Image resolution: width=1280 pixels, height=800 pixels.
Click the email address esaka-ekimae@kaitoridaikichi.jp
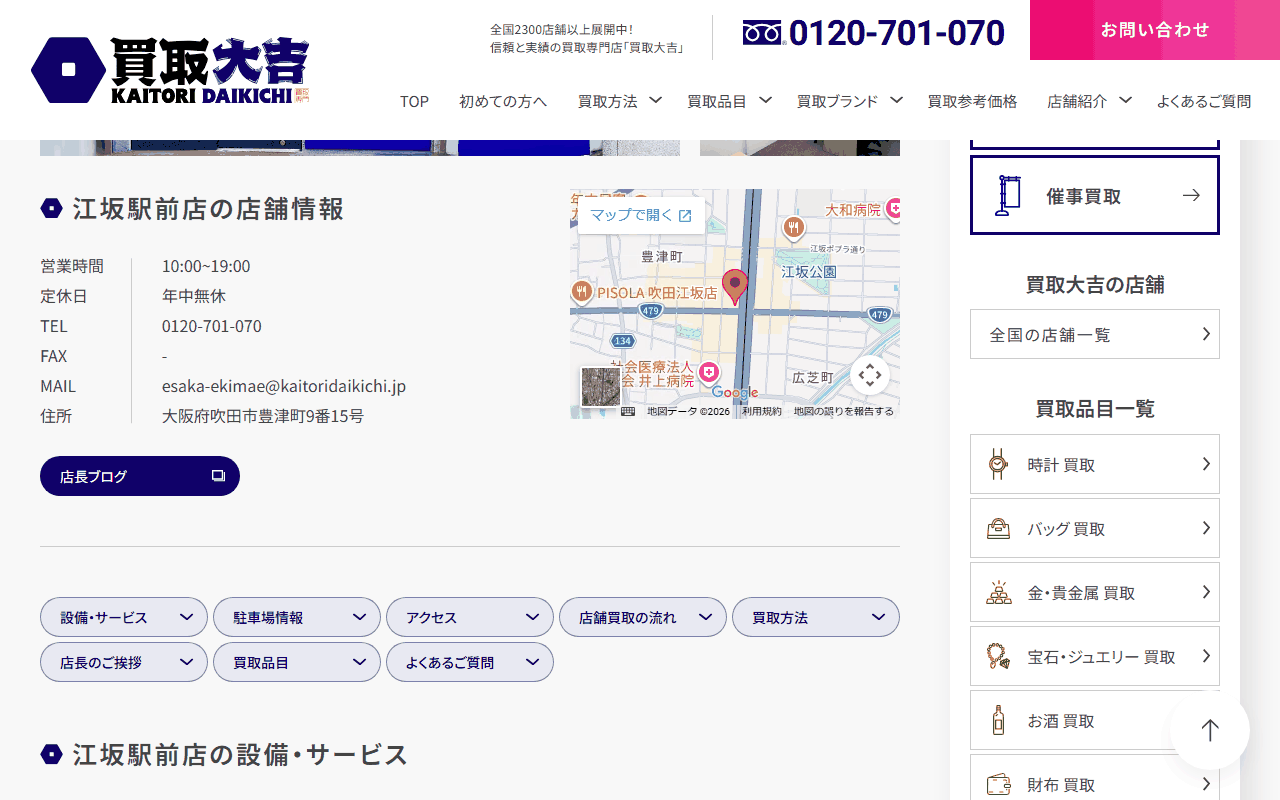[x=284, y=386]
